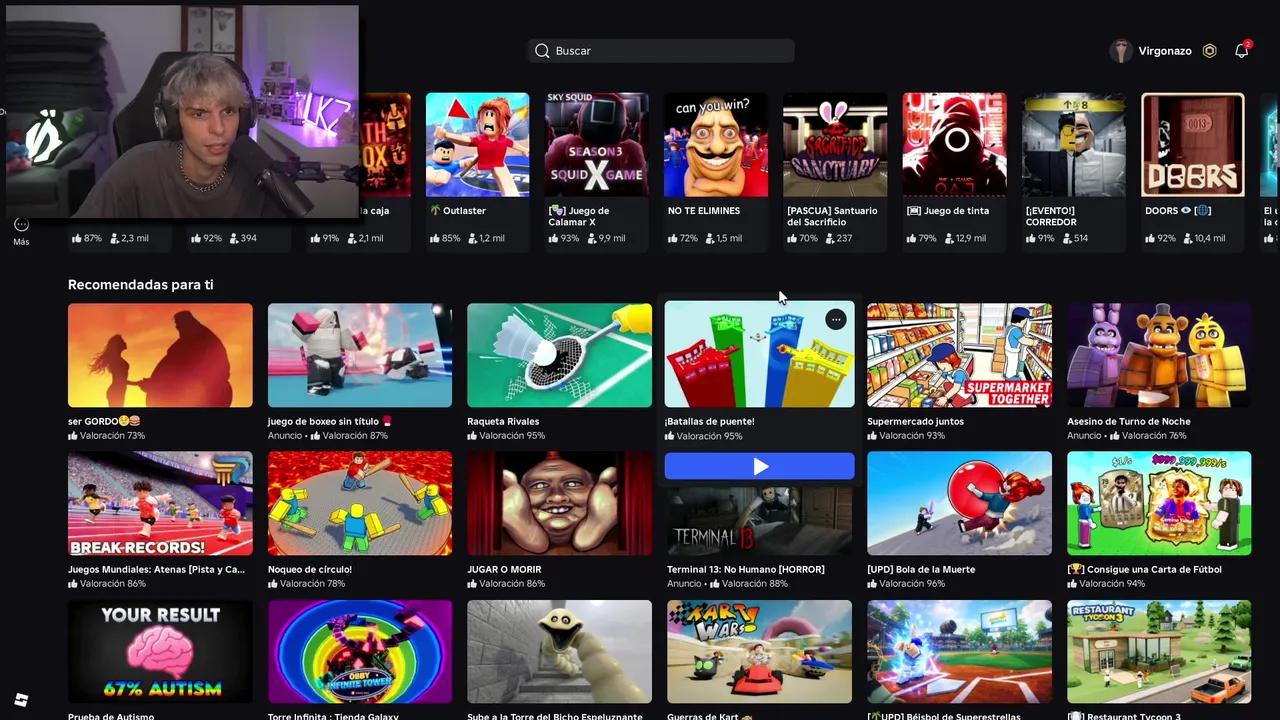This screenshot has height=720, width=1280.
Task: Open the Raqueta Rivales thumbnail
Action: click(x=559, y=355)
